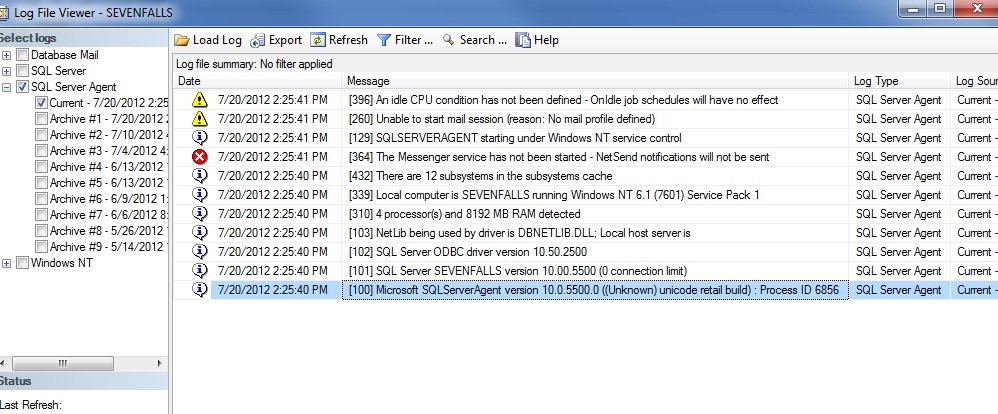This screenshot has width=998, height=414.
Task: Open the Filter funnel icon
Action: [384, 40]
